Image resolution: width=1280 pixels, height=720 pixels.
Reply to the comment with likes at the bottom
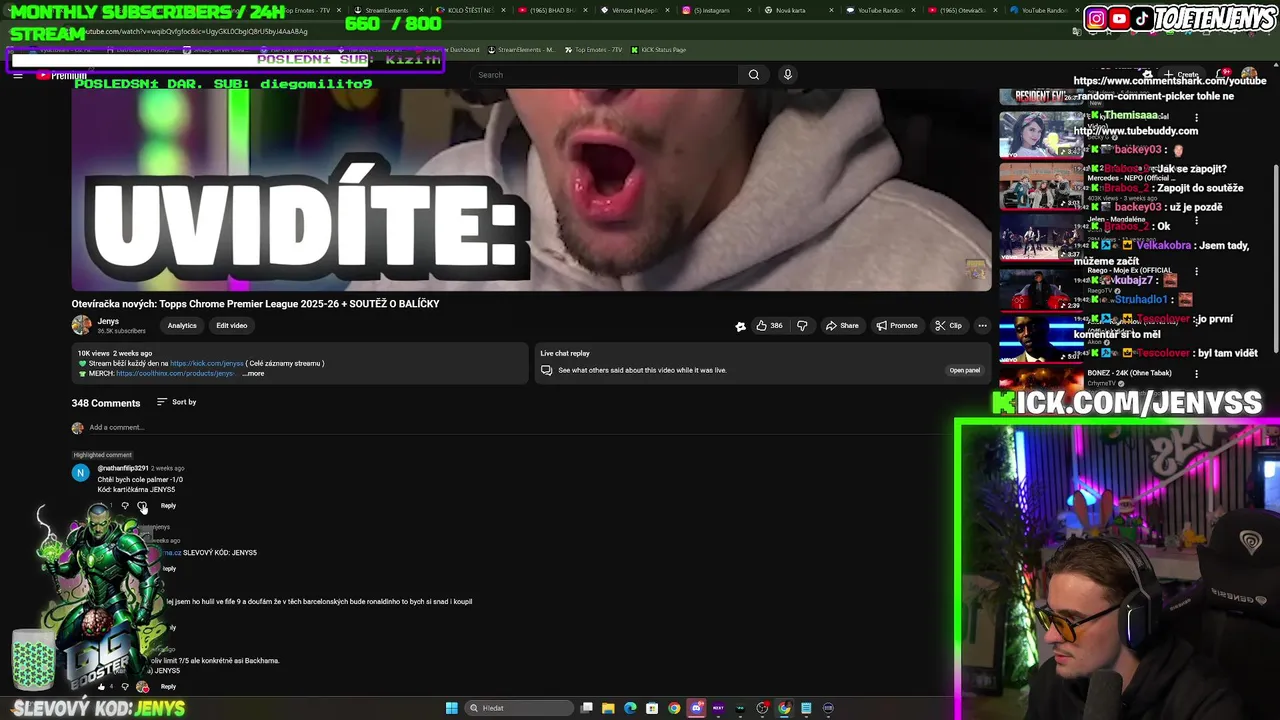tap(168, 686)
